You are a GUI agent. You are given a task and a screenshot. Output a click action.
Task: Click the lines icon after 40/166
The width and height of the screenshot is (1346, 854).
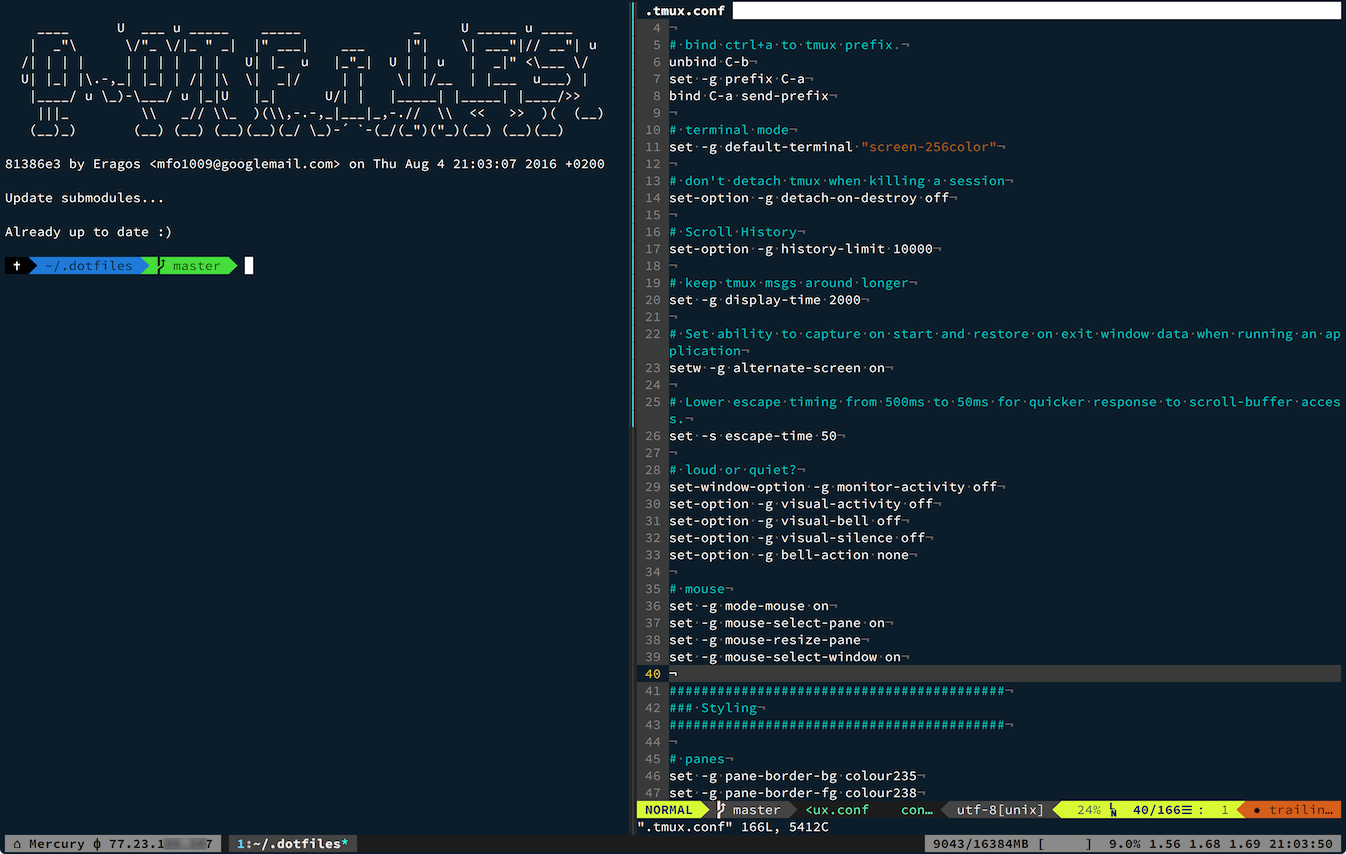pyautogui.click(x=1187, y=810)
